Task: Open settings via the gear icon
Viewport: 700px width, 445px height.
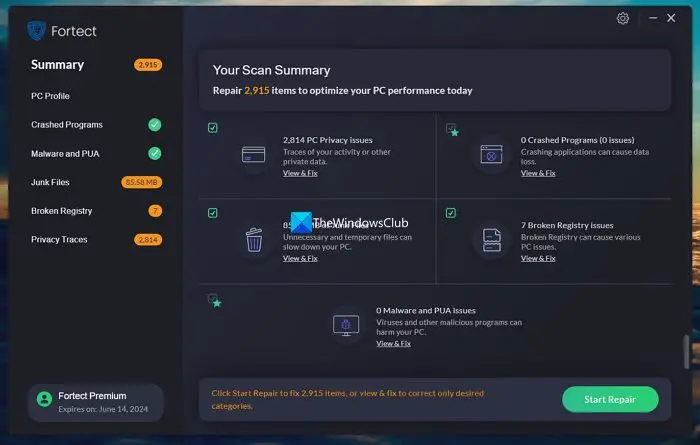Action: tap(623, 18)
